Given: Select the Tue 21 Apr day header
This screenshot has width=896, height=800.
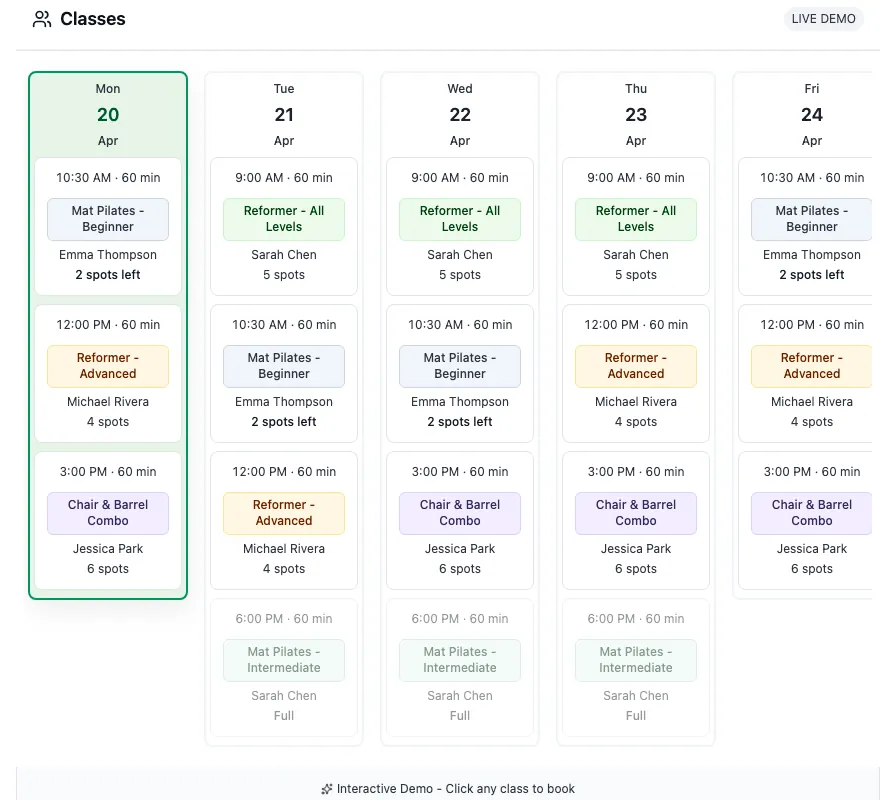Looking at the screenshot, I should coord(283,114).
